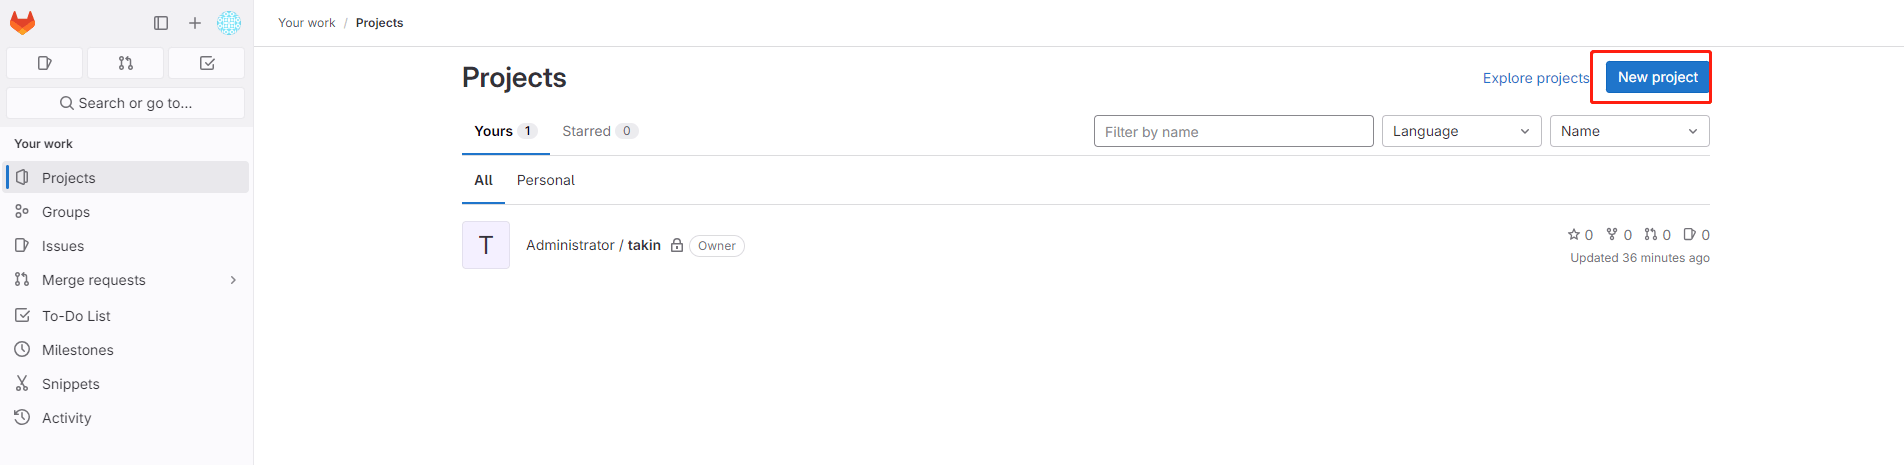
Task: Open assigned issues shortcut icon
Action: tap(45, 63)
